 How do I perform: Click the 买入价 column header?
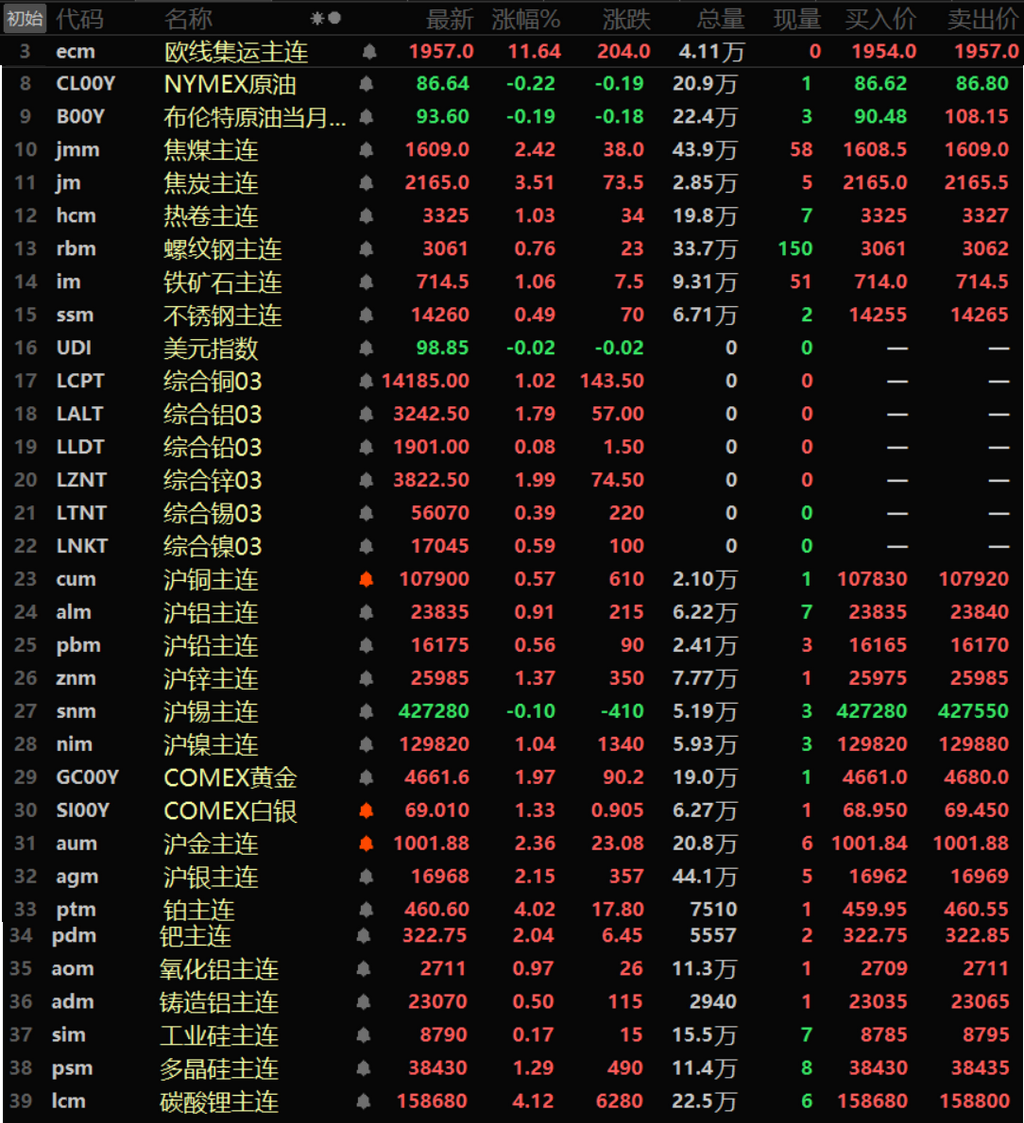(x=880, y=19)
